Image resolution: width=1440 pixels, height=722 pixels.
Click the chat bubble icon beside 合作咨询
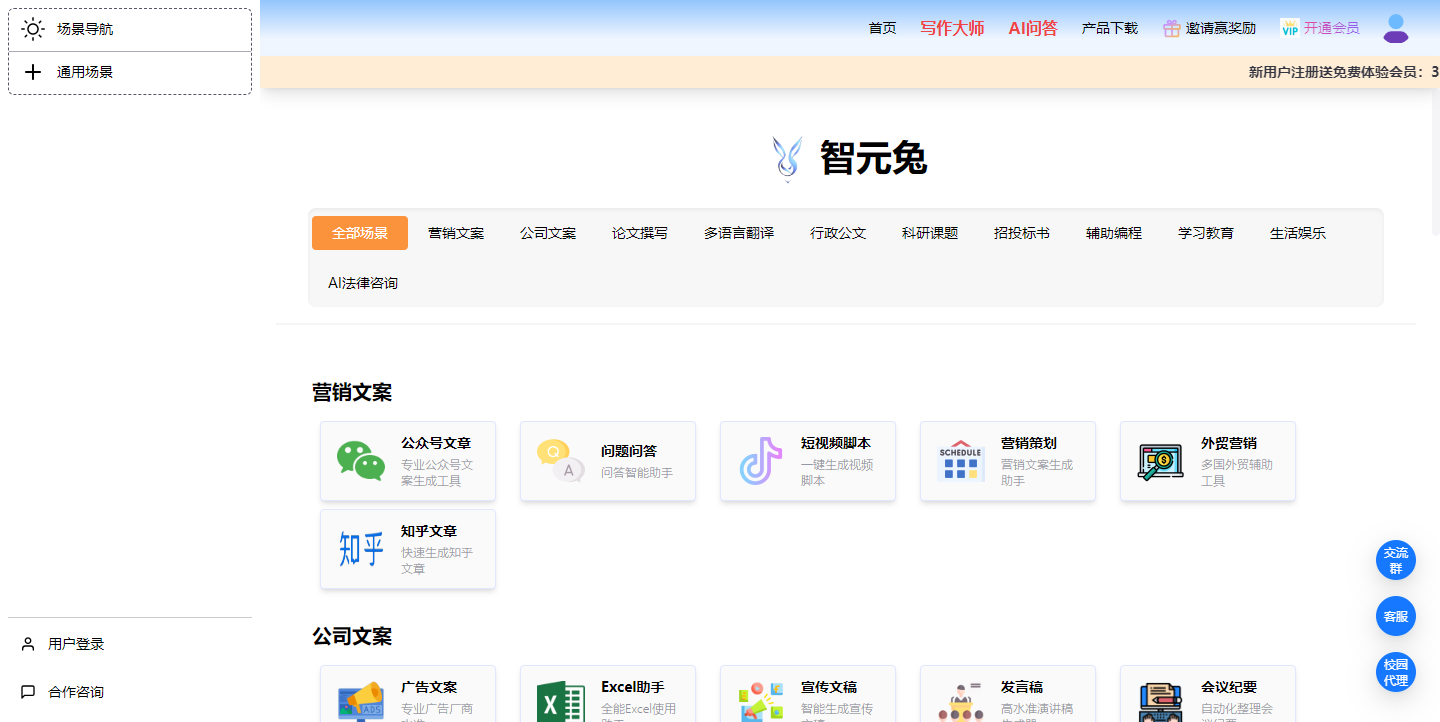pos(28,692)
